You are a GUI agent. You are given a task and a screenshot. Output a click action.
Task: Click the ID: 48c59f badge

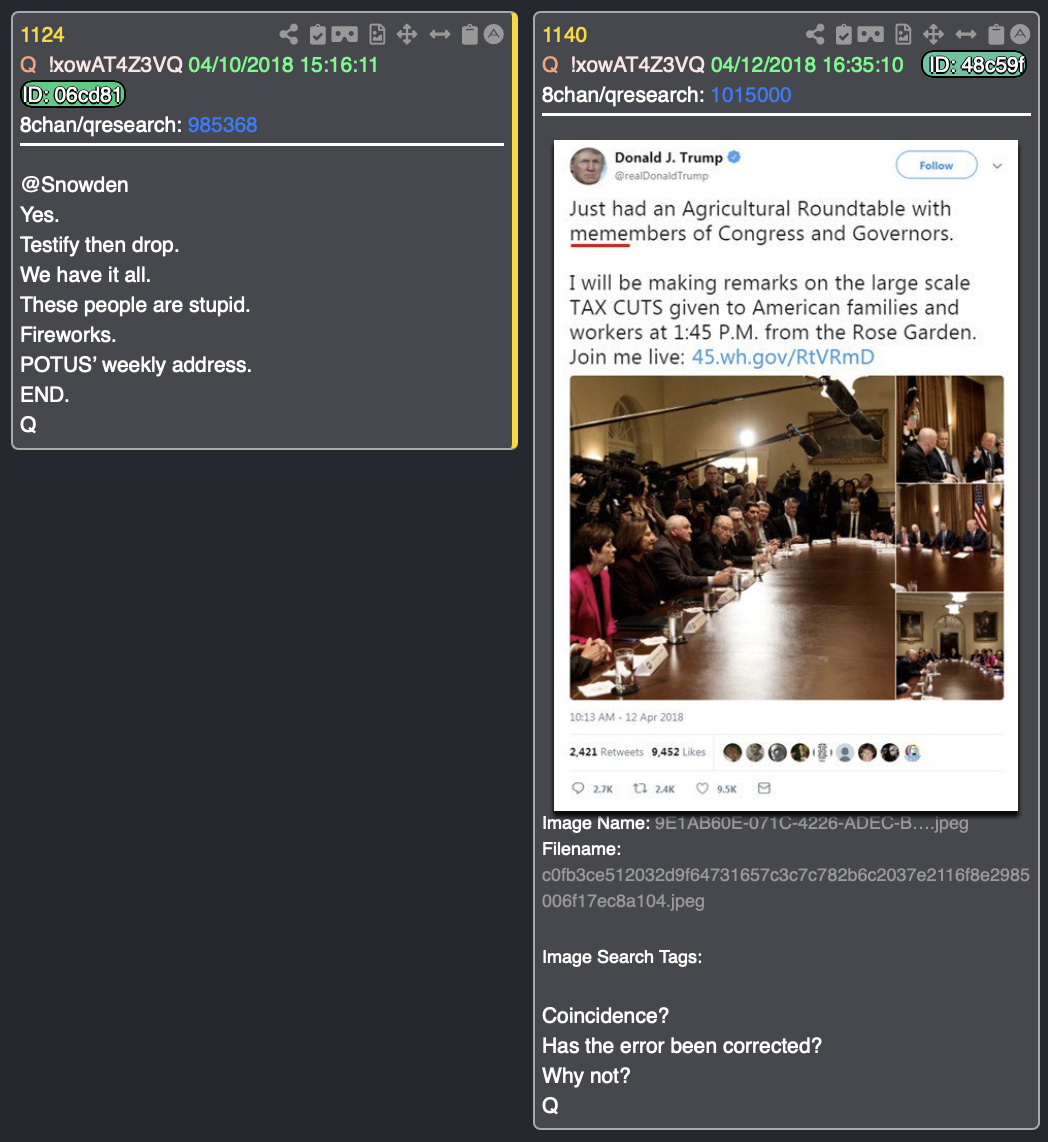975,65
